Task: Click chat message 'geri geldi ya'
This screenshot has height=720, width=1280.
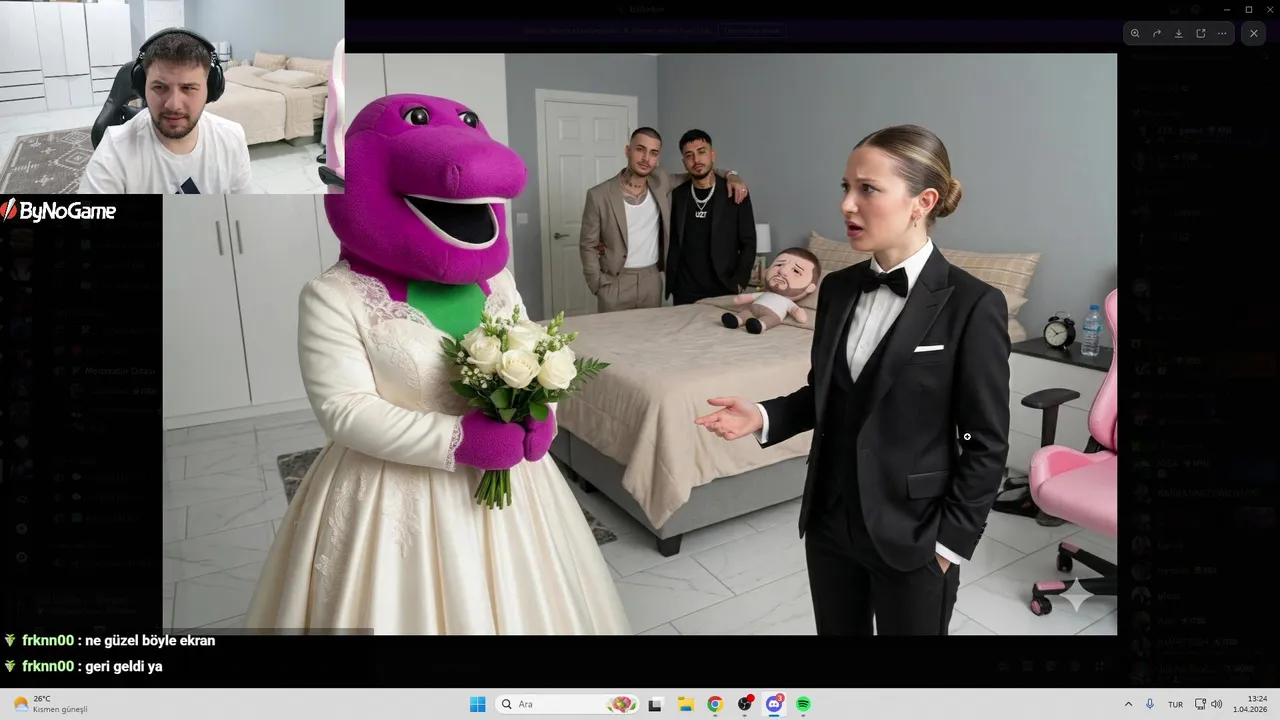Action: (x=124, y=666)
